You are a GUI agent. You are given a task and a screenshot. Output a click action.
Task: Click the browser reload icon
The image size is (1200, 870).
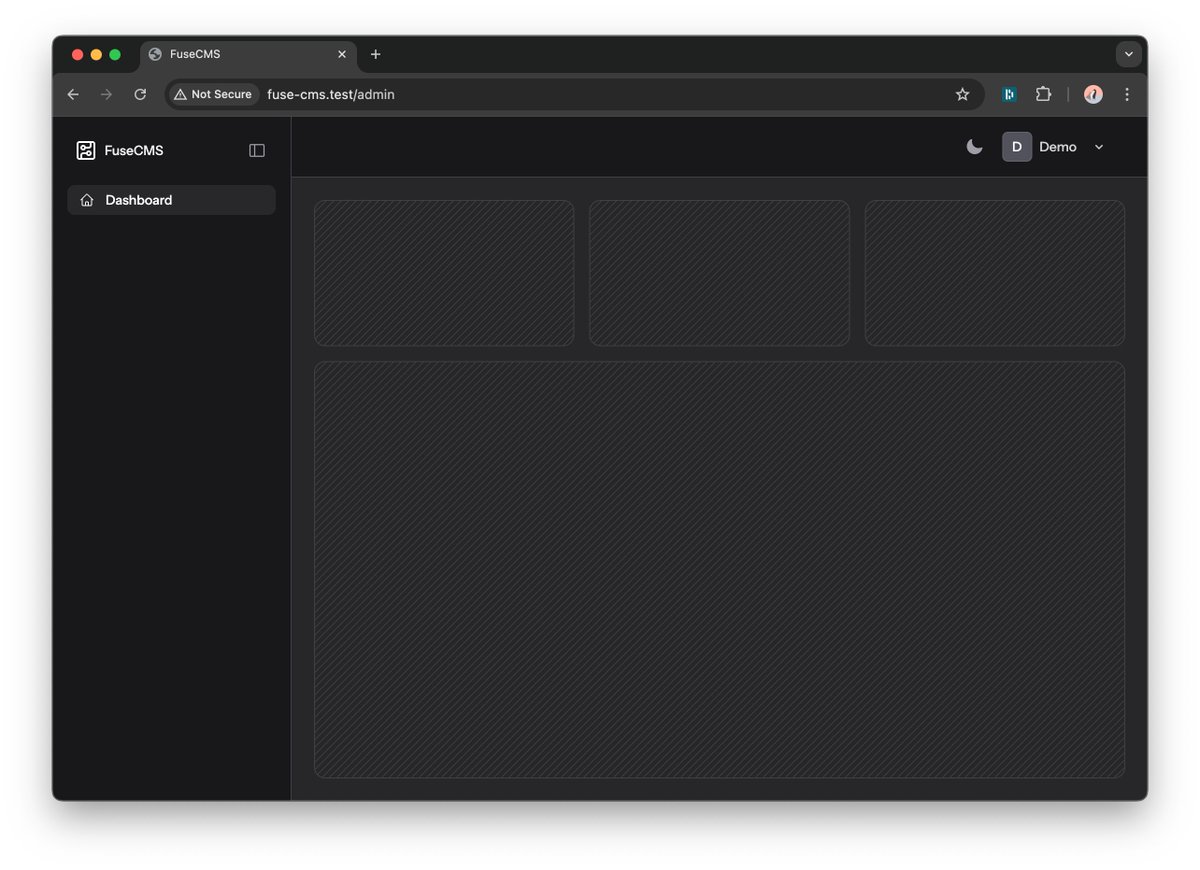pyautogui.click(x=140, y=94)
